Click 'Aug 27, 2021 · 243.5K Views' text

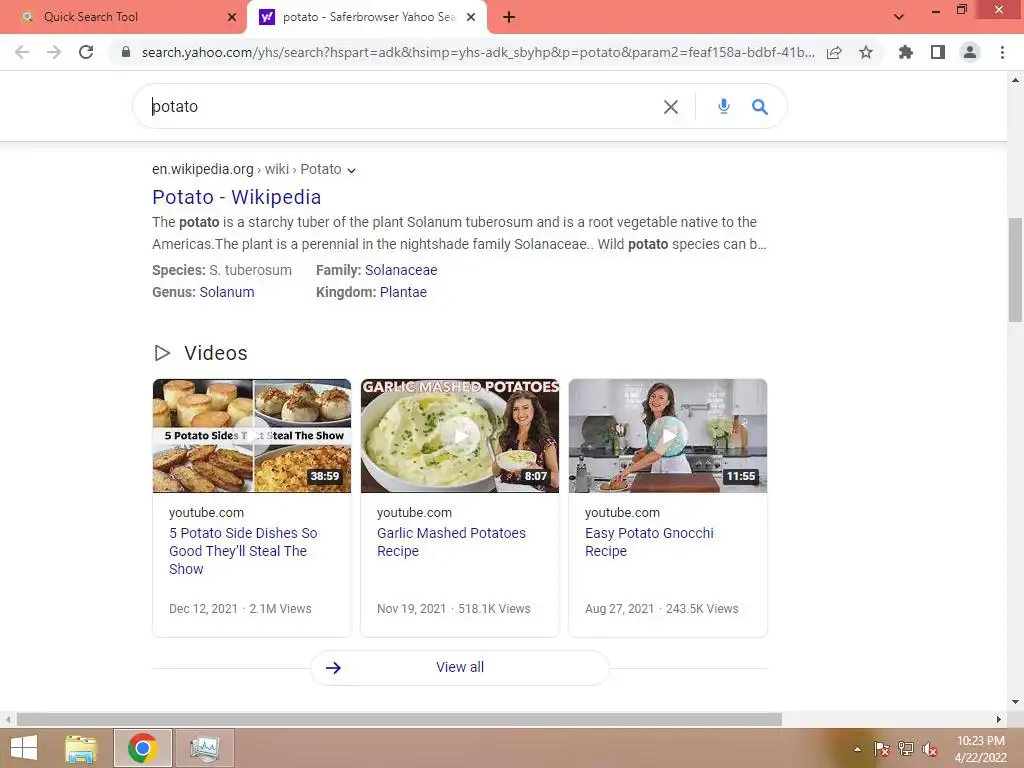662,609
